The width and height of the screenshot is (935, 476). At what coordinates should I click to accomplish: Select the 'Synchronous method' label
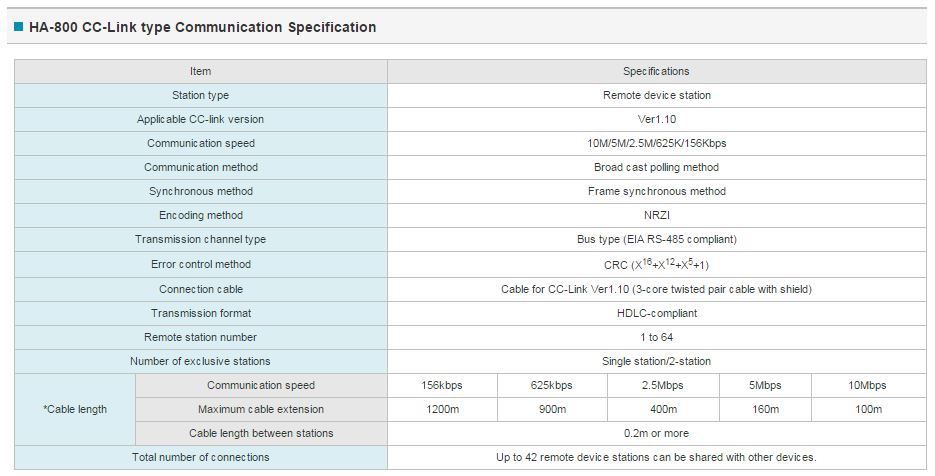tap(201, 191)
